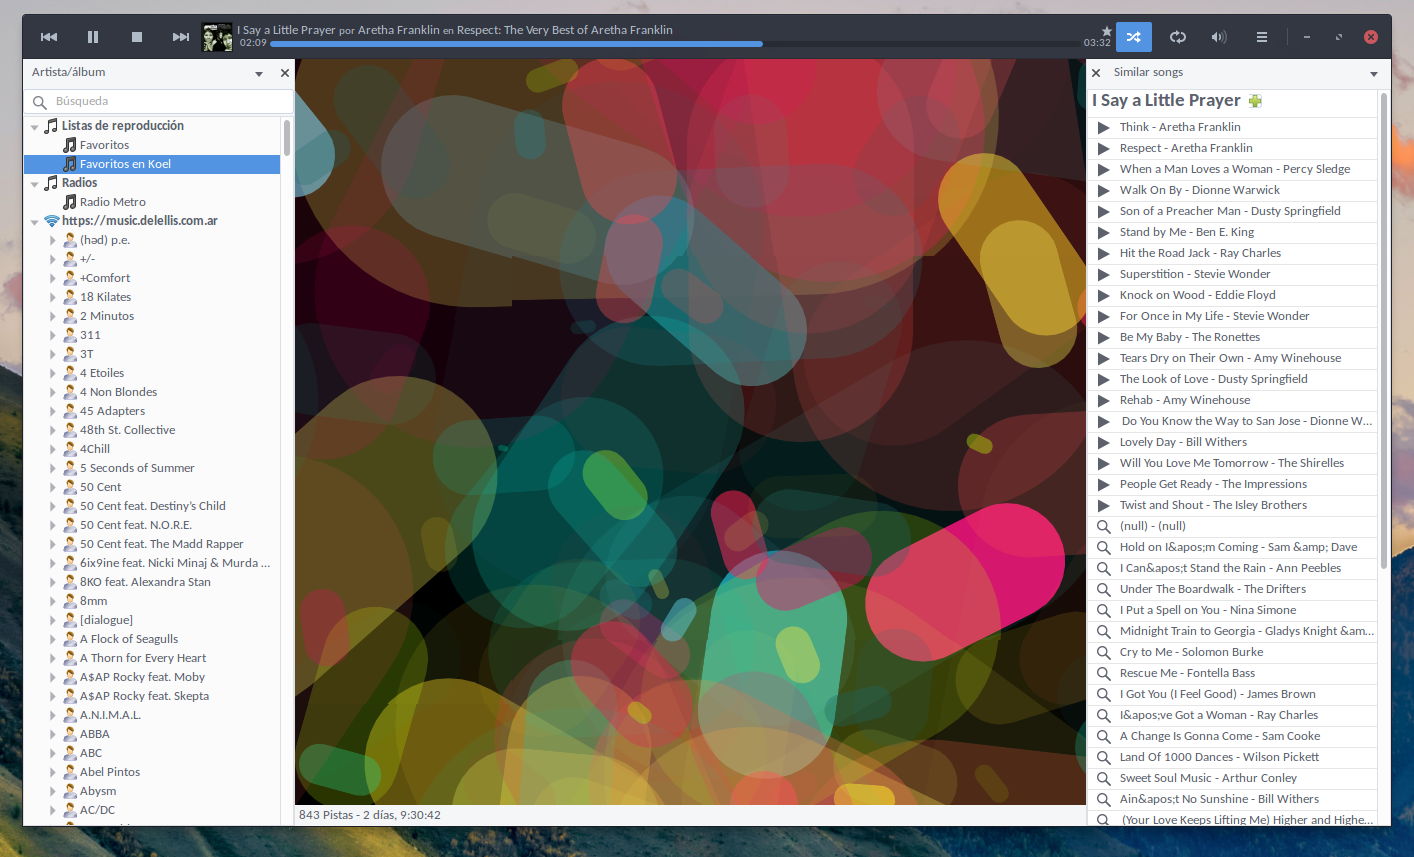Close the Artista/álbum sidebar

pyautogui.click(x=285, y=73)
